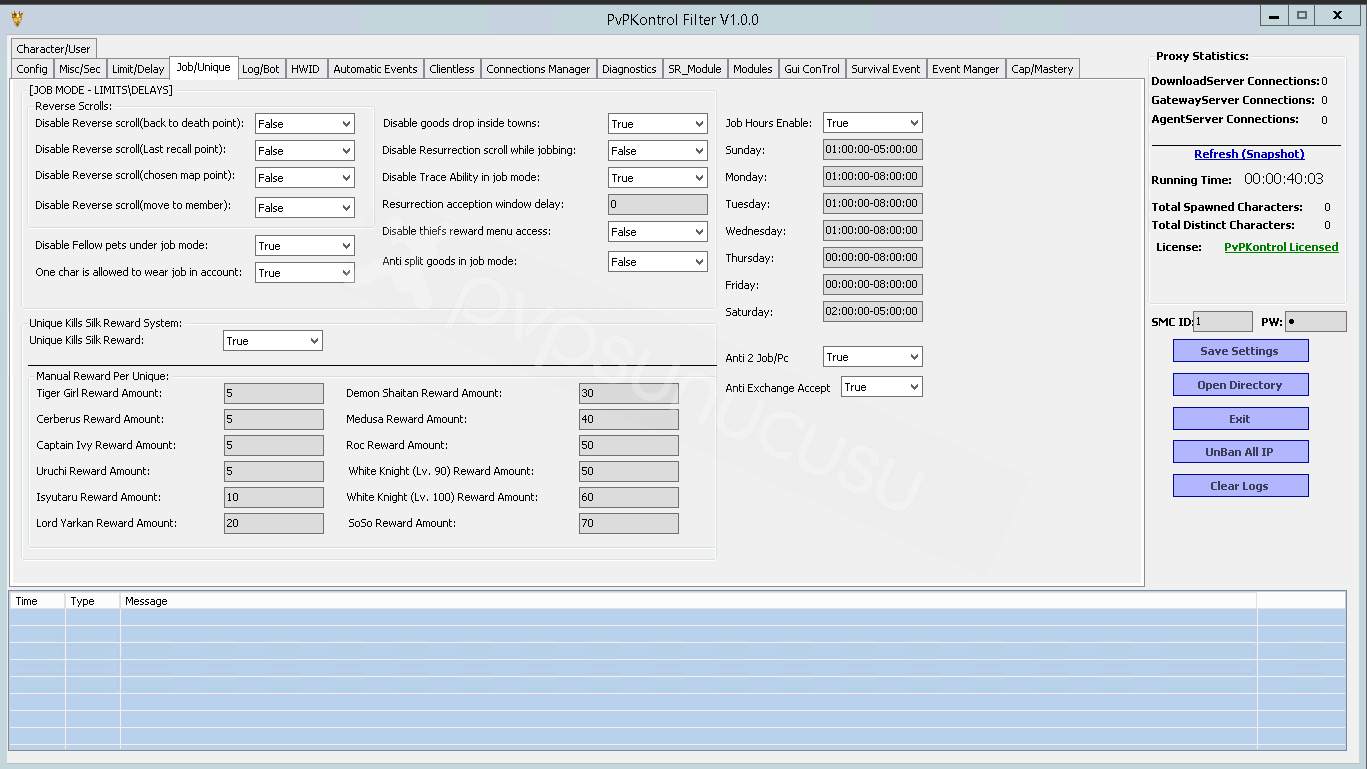Viewport: 1367px width, 769px height.
Task: Click the PvPKontrol Licensed link
Action: (1281, 247)
